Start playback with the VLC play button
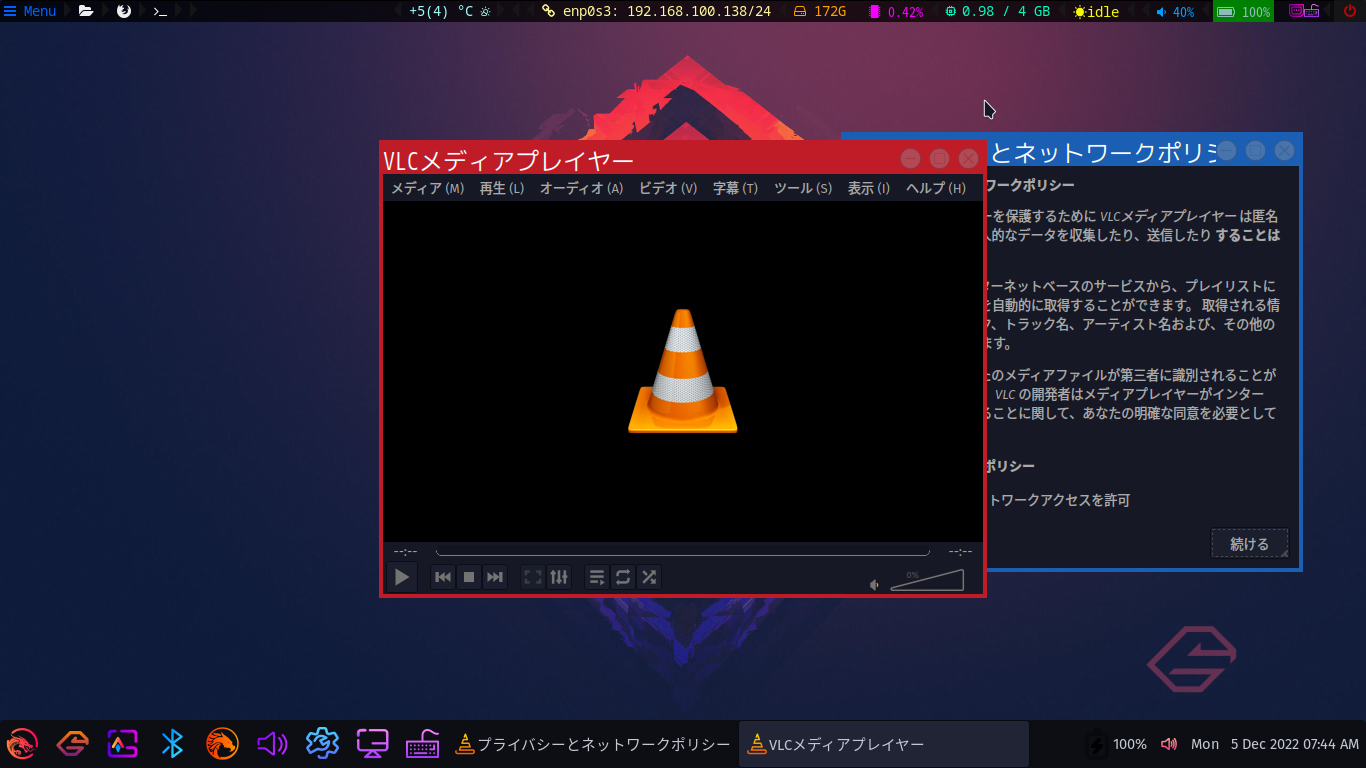This screenshot has height=768, width=1366. (x=401, y=577)
